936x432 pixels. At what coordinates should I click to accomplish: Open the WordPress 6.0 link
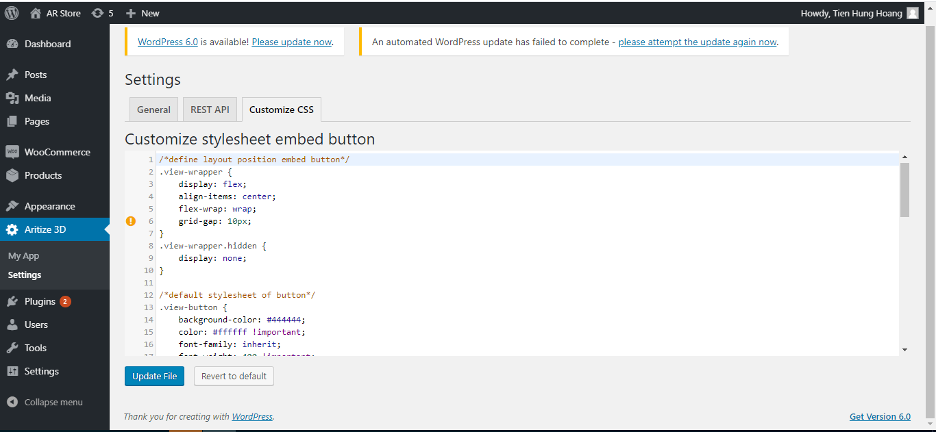pyautogui.click(x=168, y=42)
